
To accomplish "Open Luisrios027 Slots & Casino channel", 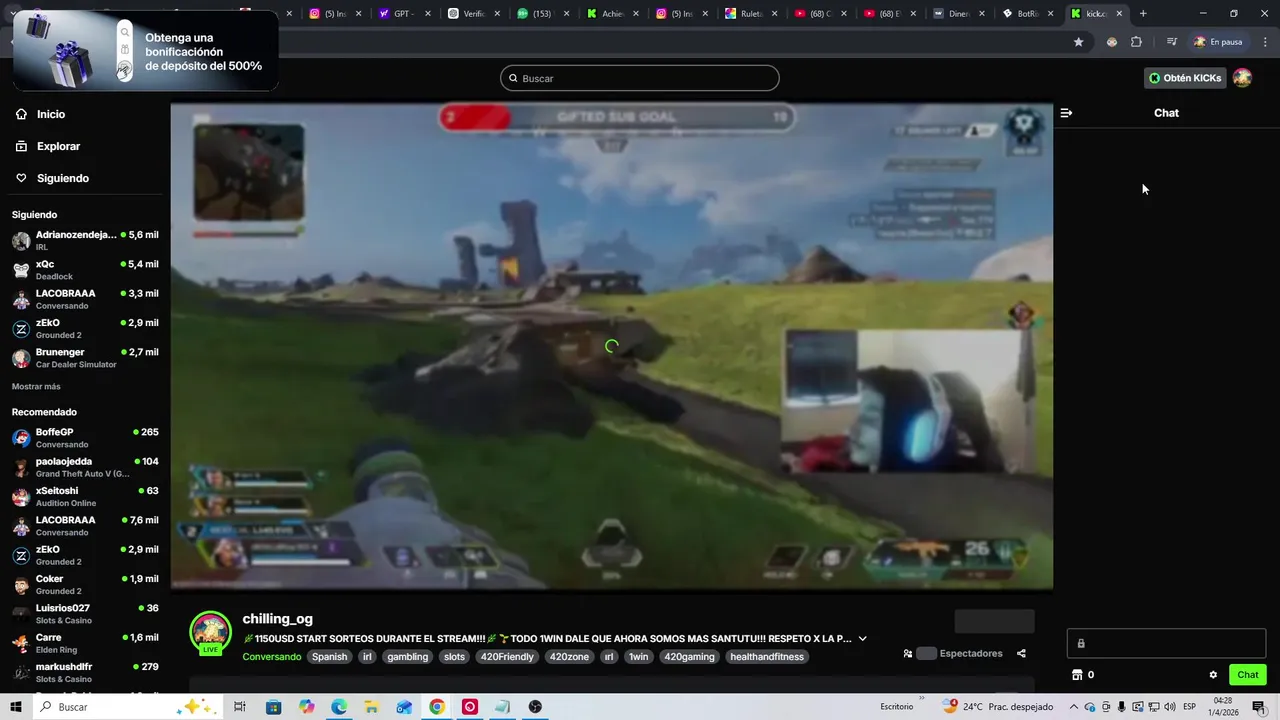I will click(x=85, y=613).
